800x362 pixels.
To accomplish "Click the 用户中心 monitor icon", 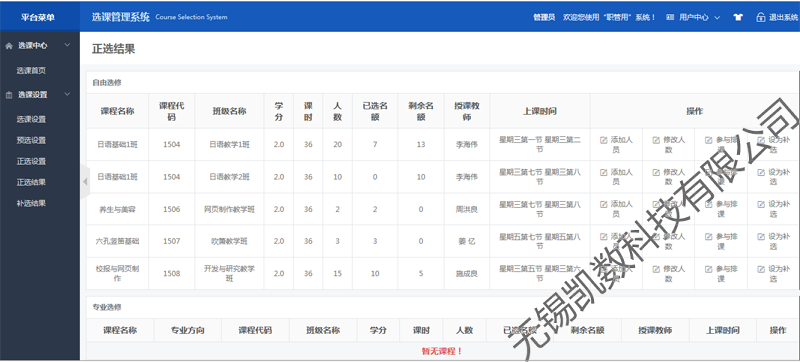I will [670, 17].
